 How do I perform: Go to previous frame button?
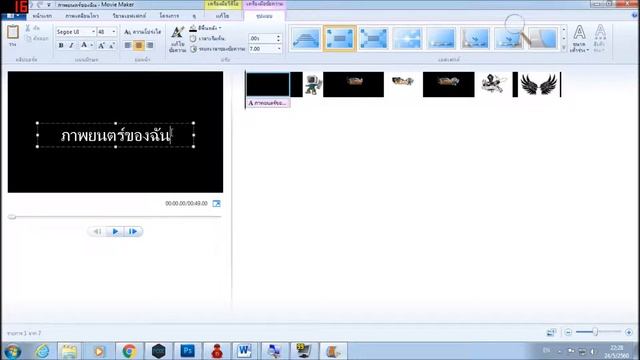(x=97, y=231)
